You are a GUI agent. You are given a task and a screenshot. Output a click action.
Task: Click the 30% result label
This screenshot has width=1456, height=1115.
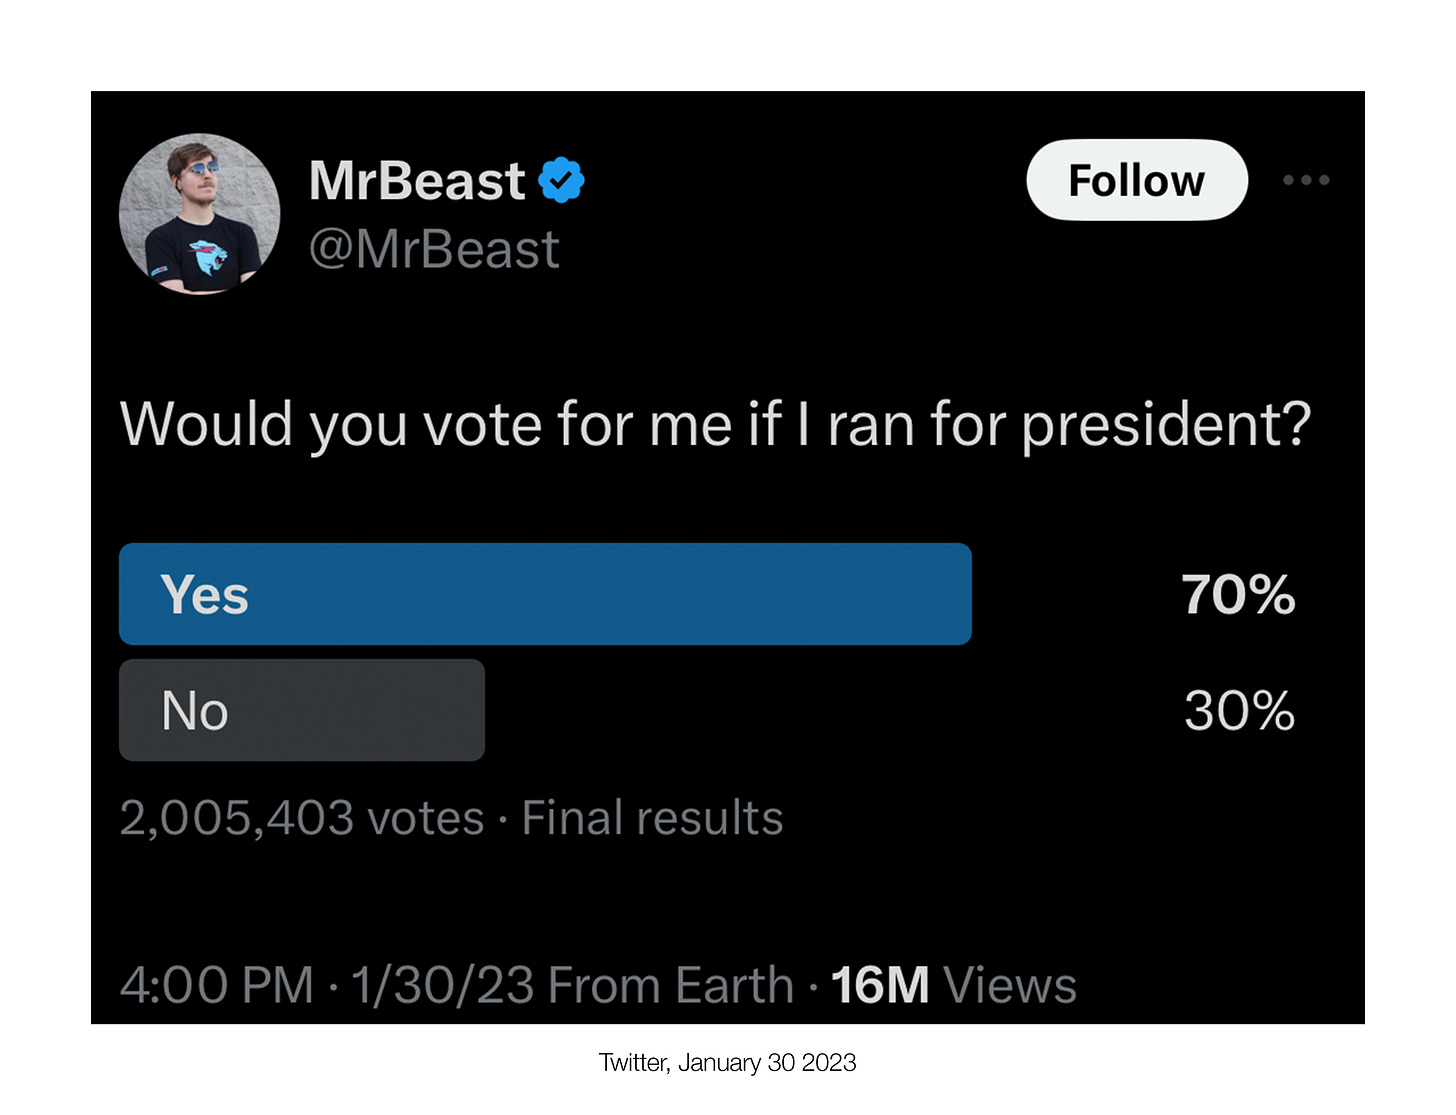pos(1239,711)
